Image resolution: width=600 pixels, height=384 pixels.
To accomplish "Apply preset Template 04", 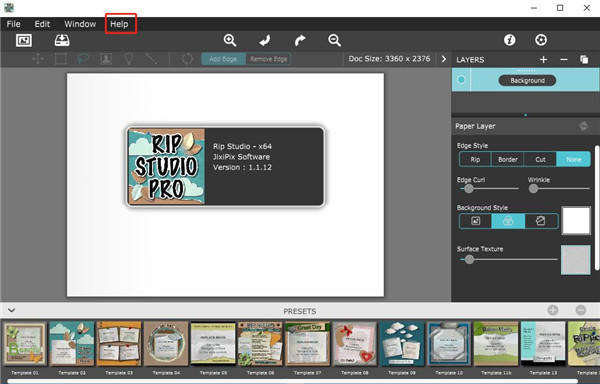I will click(x=166, y=343).
